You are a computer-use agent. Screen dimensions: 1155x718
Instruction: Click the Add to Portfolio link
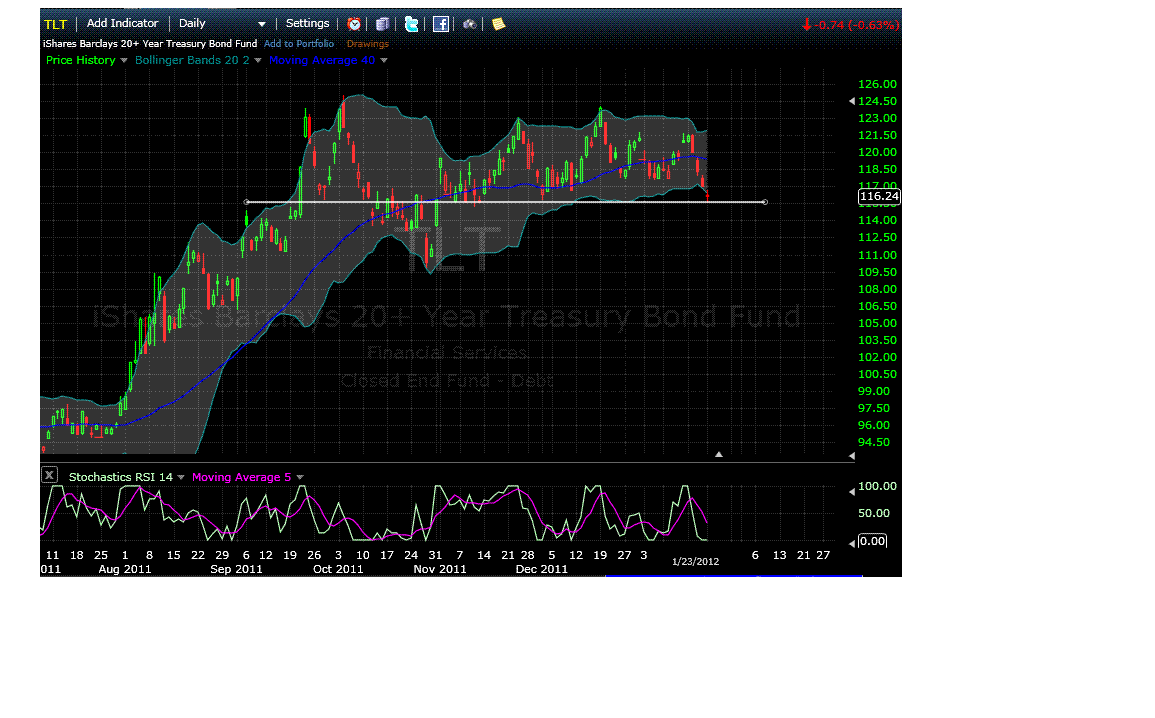tap(298, 43)
